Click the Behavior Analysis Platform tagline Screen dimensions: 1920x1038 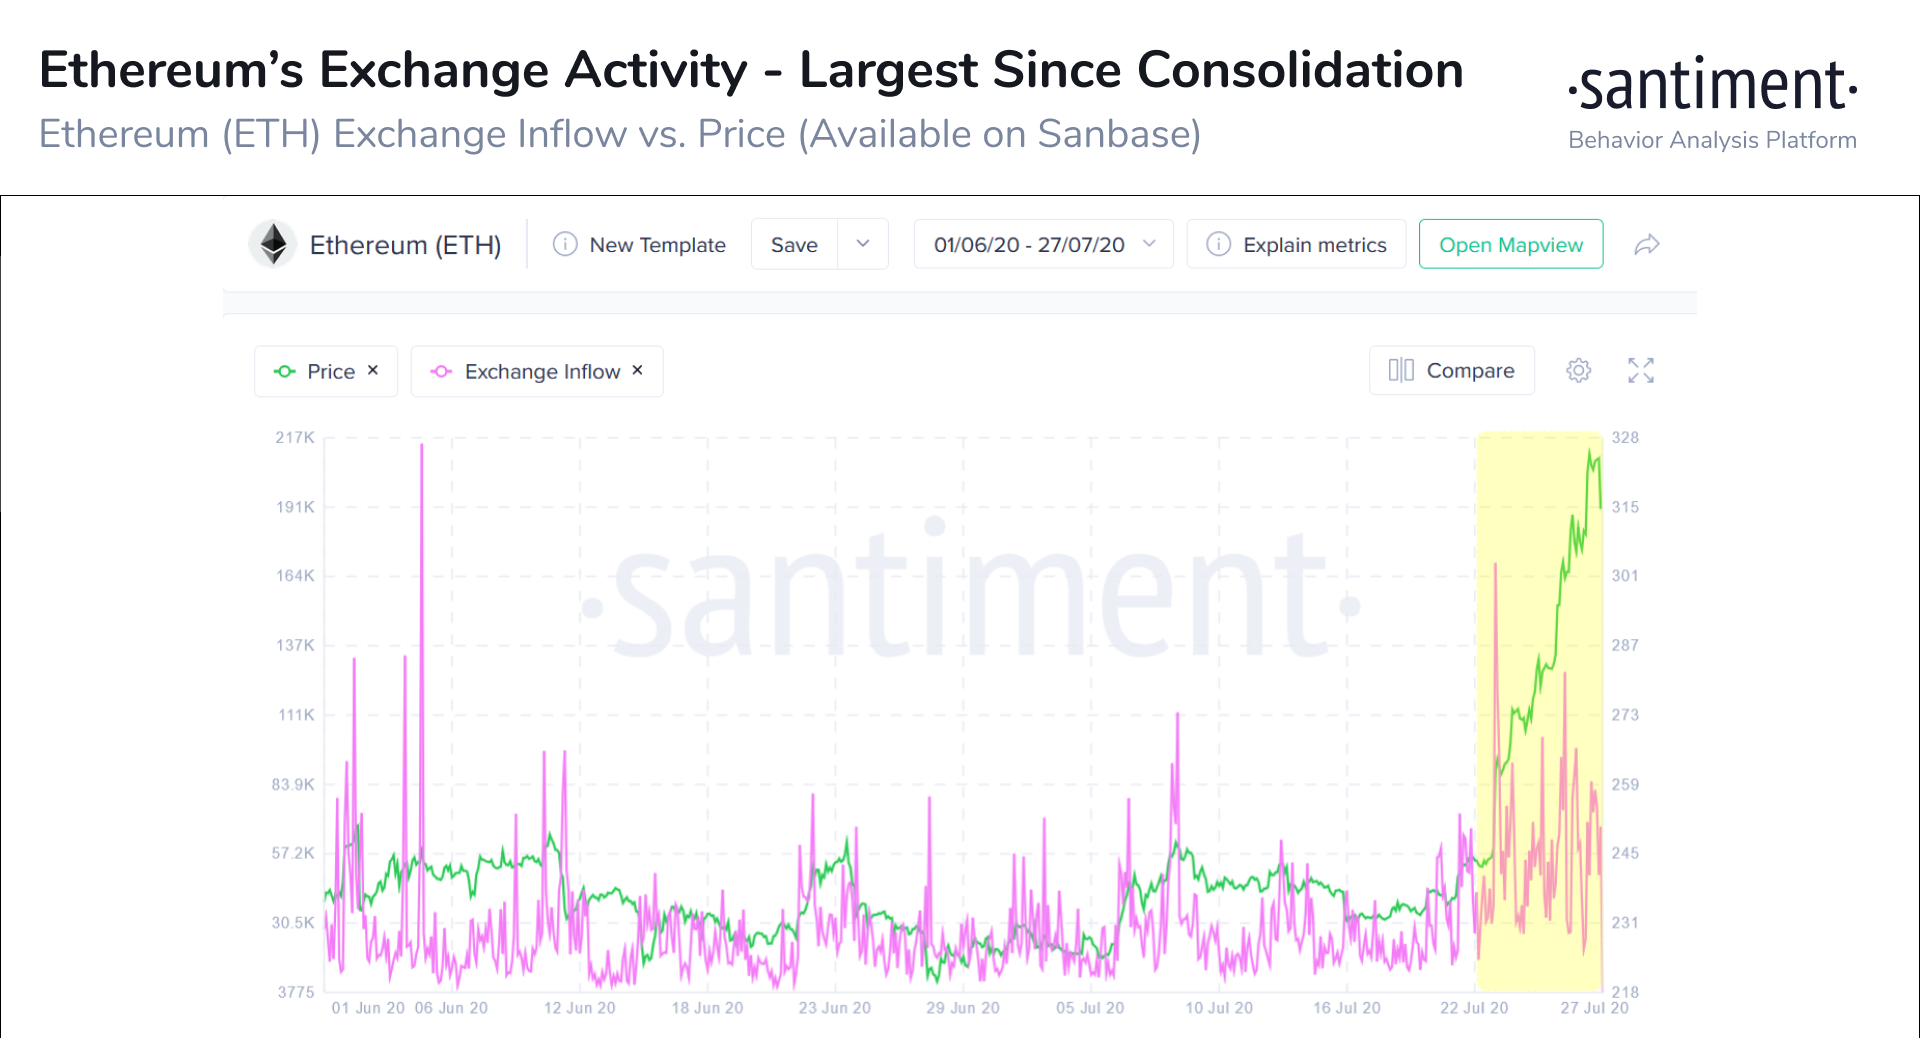(1712, 140)
